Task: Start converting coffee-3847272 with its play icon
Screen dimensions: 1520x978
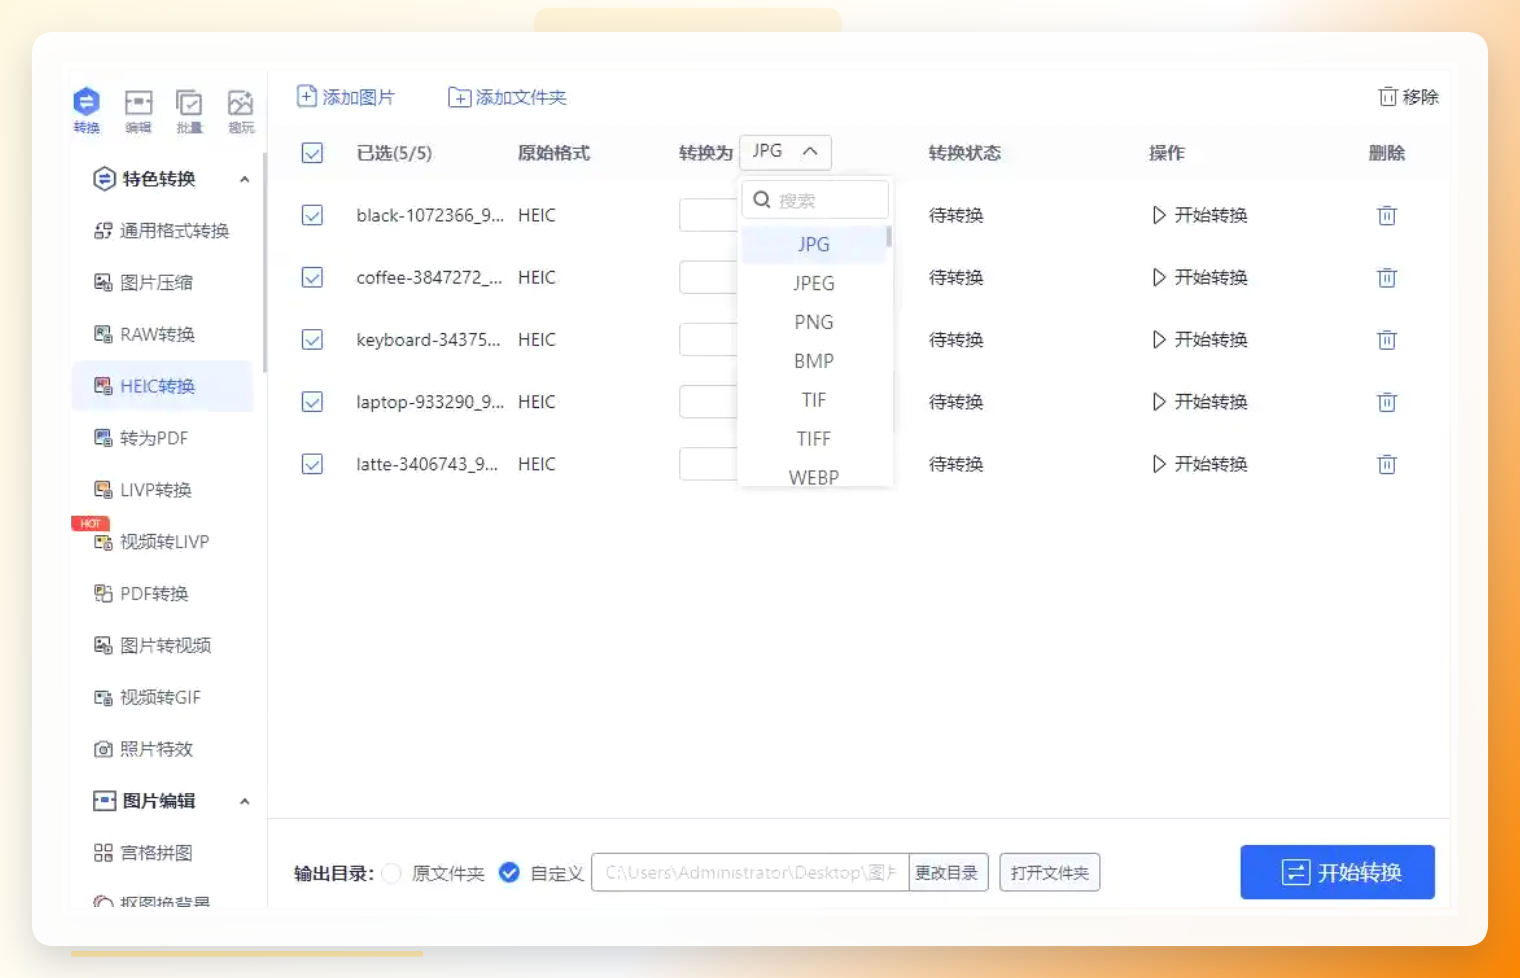Action: pyautogui.click(x=1159, y=277)
